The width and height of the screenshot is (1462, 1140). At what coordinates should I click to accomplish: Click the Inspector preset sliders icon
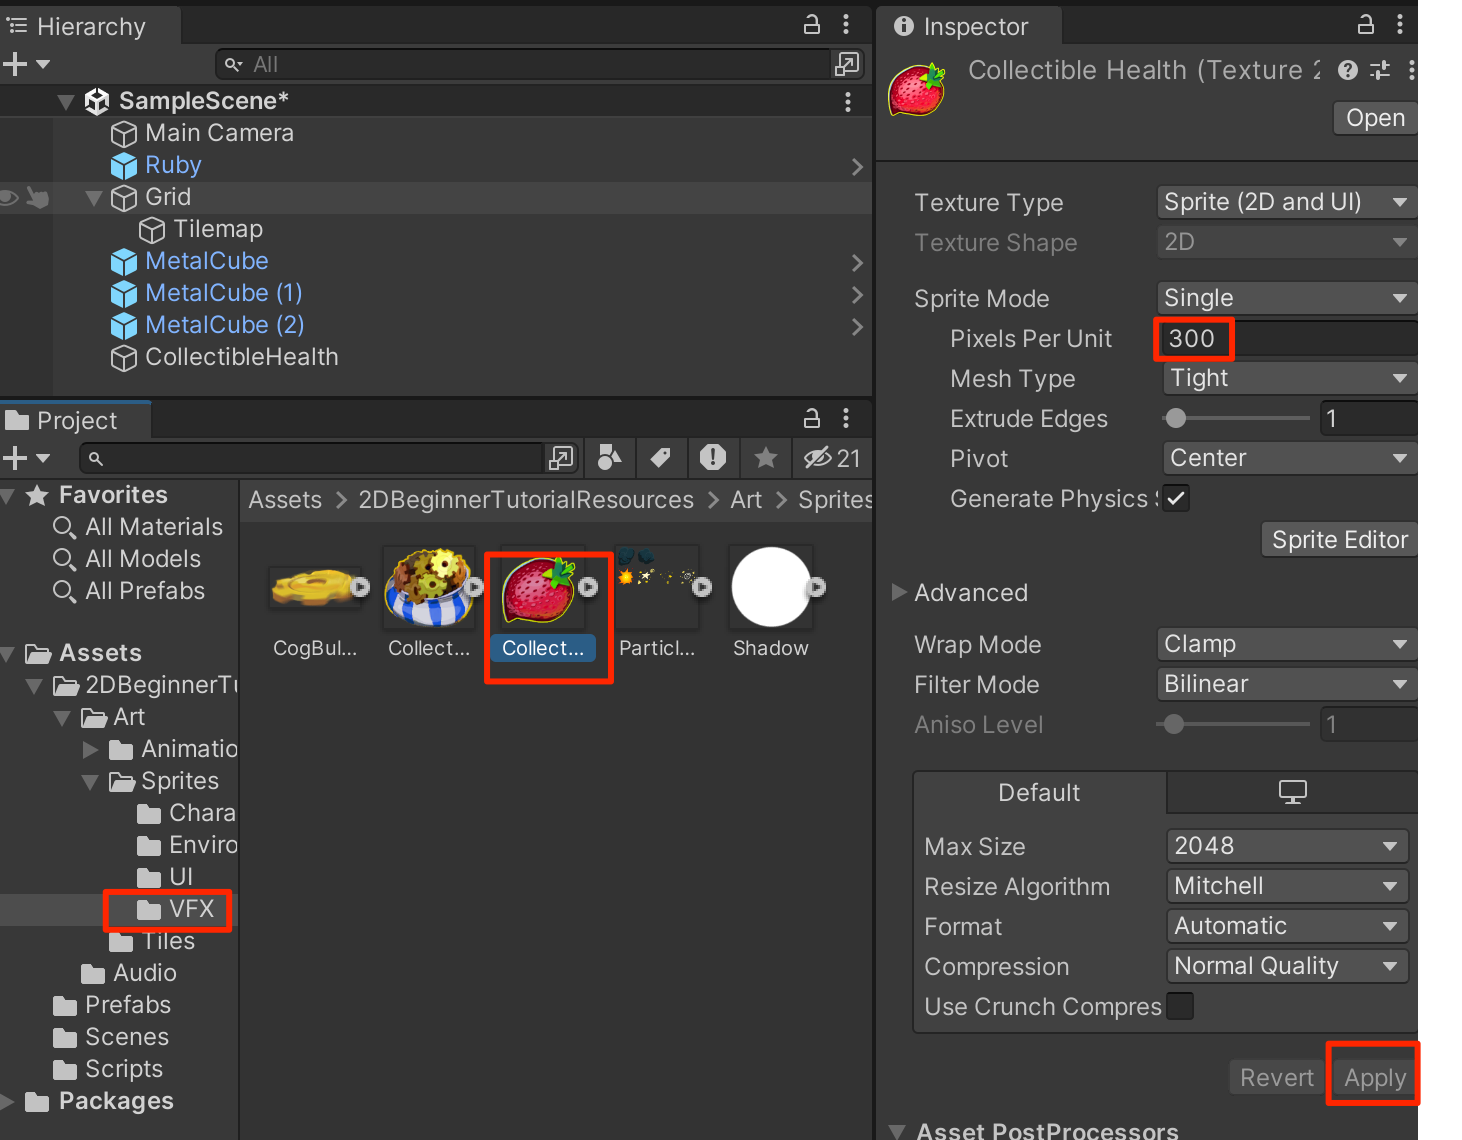pyautogui.click(x=1380, y=70)
